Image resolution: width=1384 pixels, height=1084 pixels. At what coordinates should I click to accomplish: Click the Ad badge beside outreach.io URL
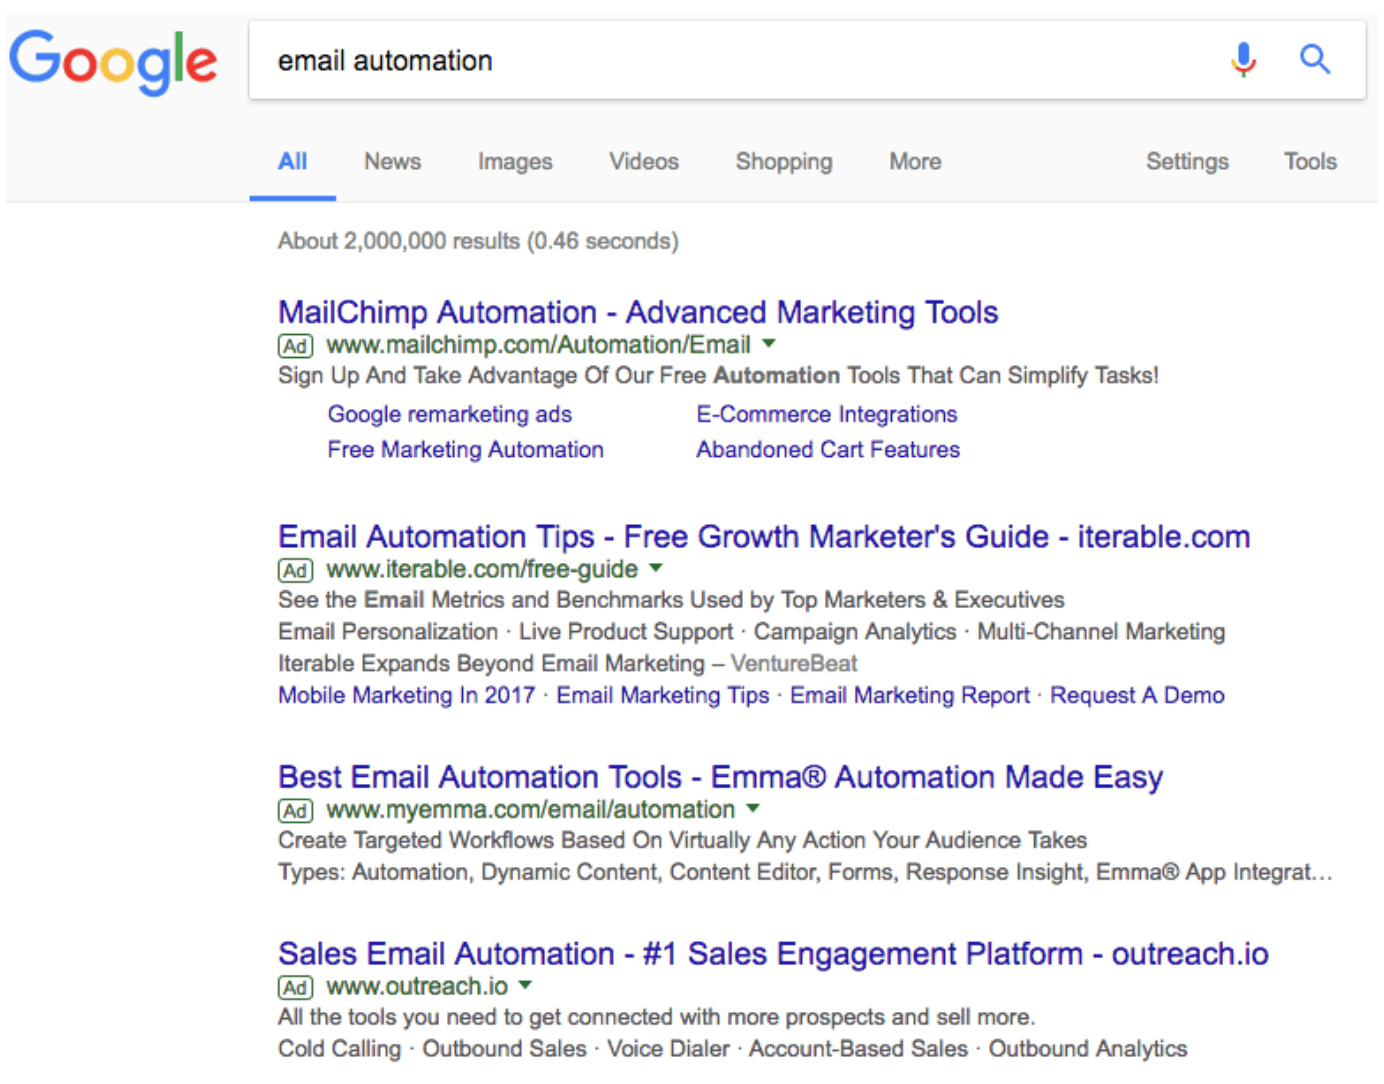pos(295,988)
